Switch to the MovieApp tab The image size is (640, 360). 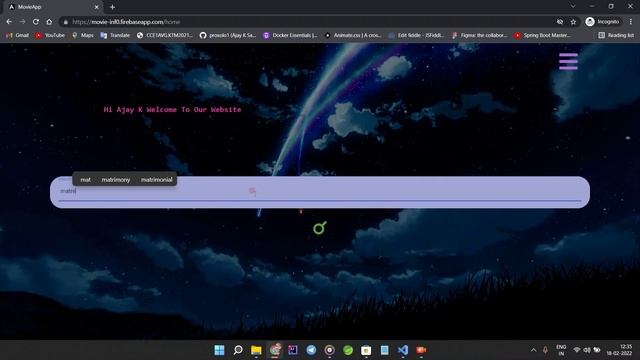(53, 7)
